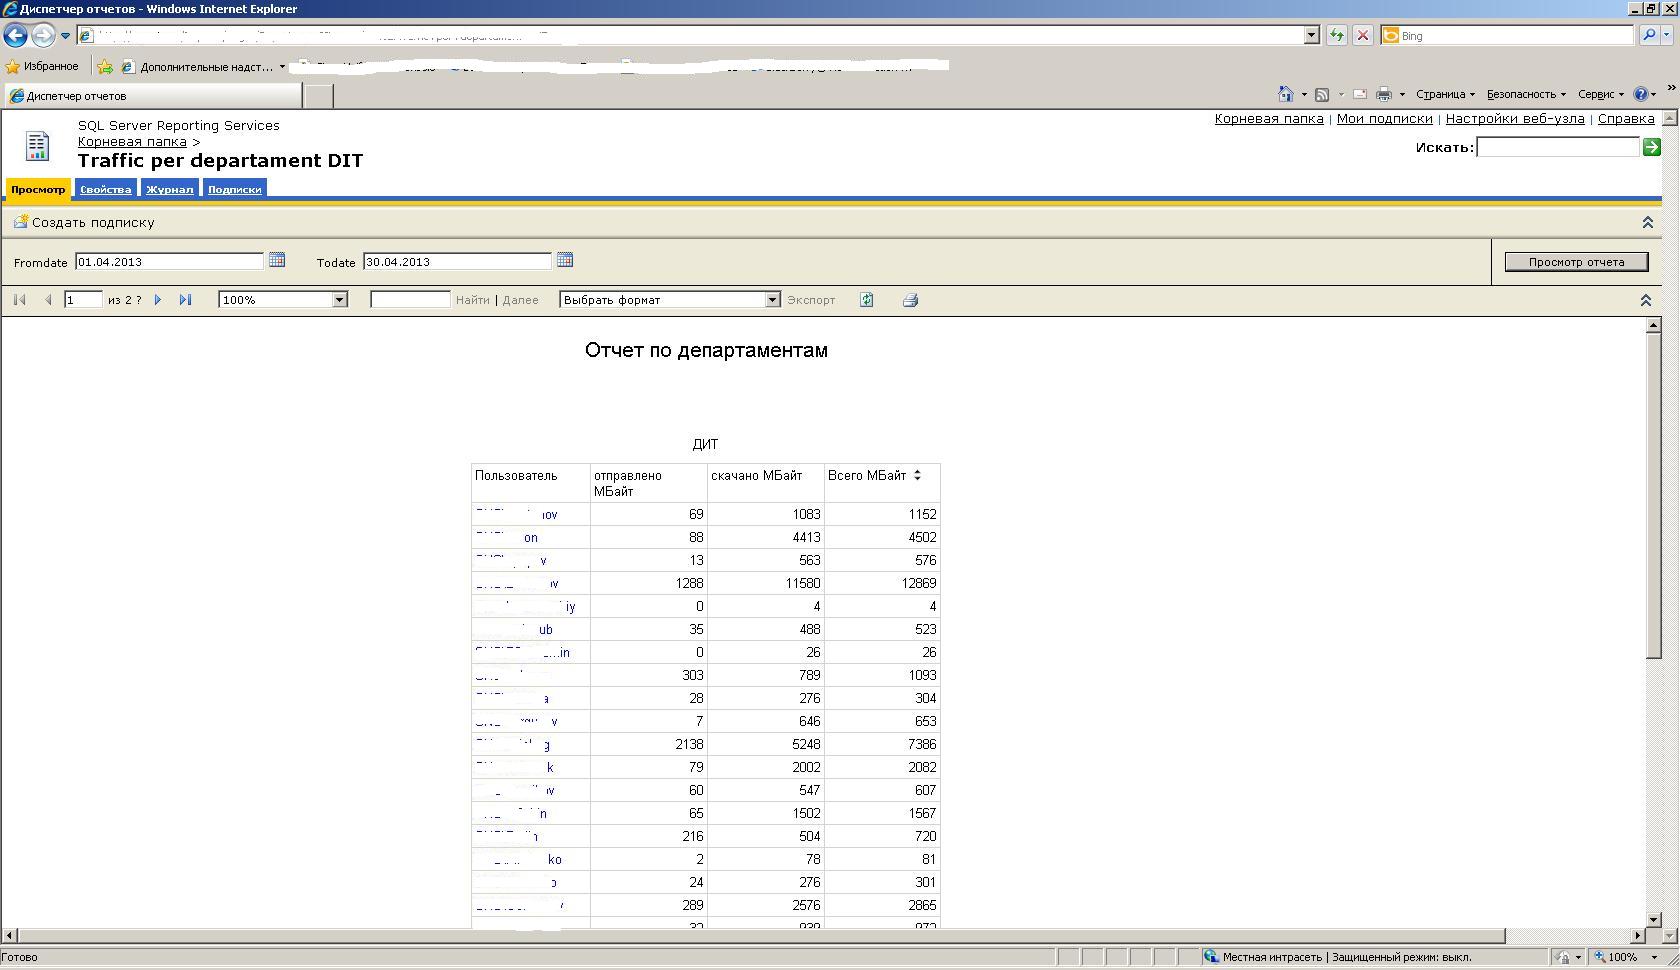This screenshot has height=970, width=1680.
Task: Click the Просмотр отчета button
Action: [x=1575, y=261]
